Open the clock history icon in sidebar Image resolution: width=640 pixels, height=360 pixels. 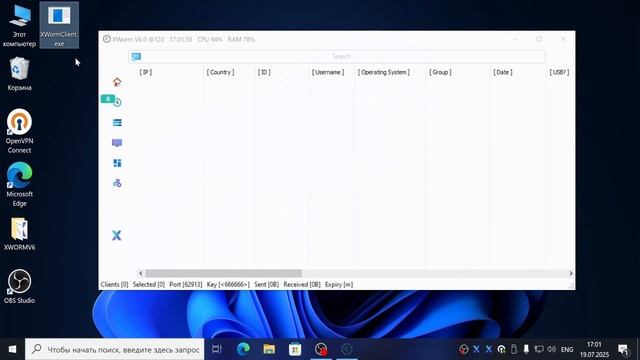click(x=118, y=102)
